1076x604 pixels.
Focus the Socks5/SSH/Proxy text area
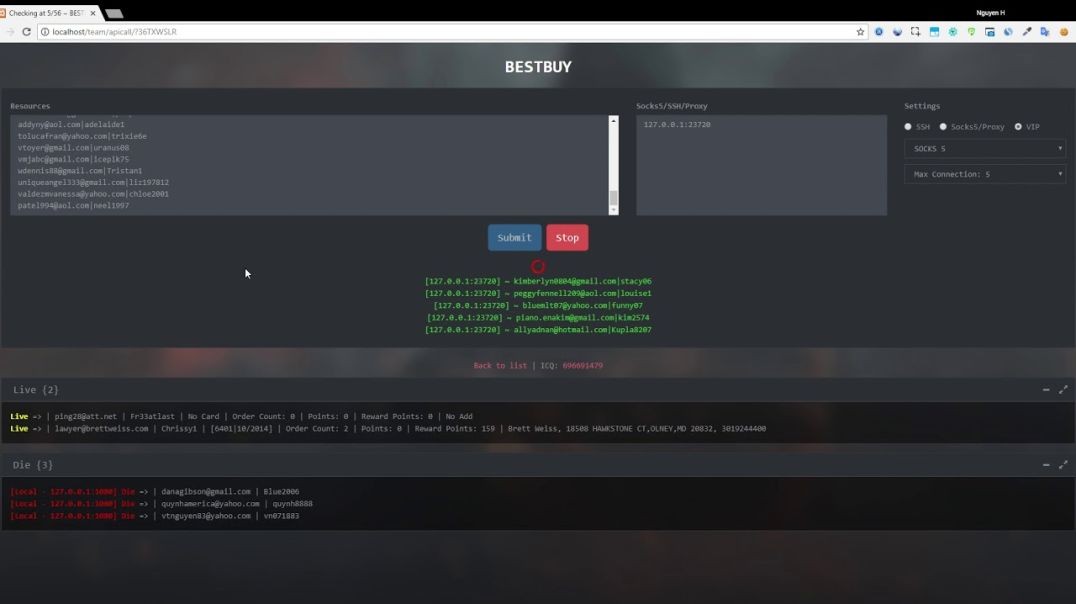(761, 165)
